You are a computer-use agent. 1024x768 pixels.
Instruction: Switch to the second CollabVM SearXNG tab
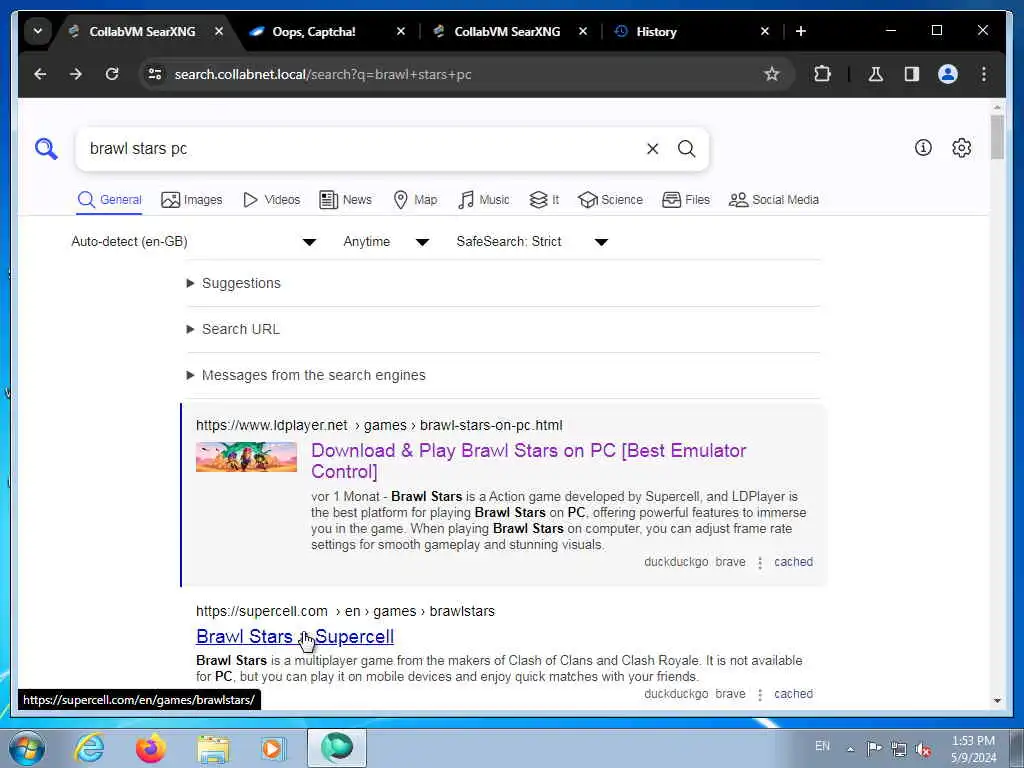pos(507,31)
